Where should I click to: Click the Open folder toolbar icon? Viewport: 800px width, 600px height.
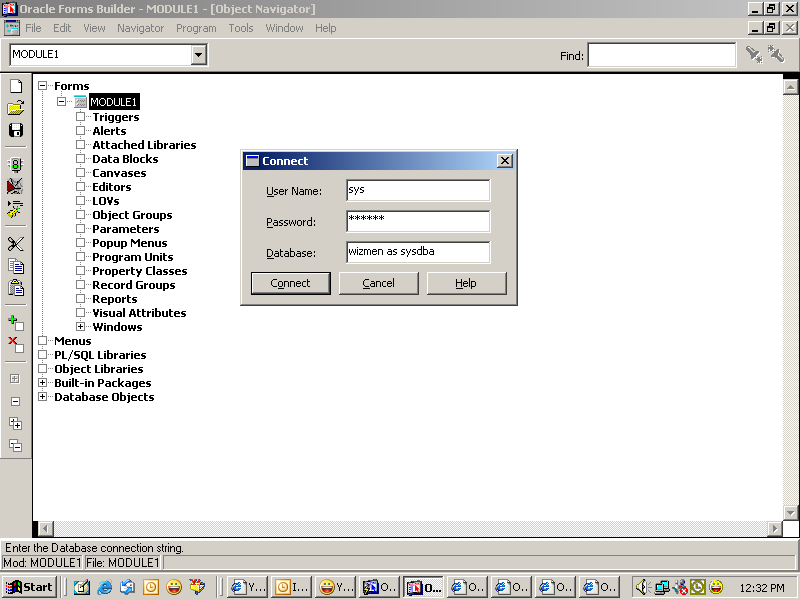16,108
